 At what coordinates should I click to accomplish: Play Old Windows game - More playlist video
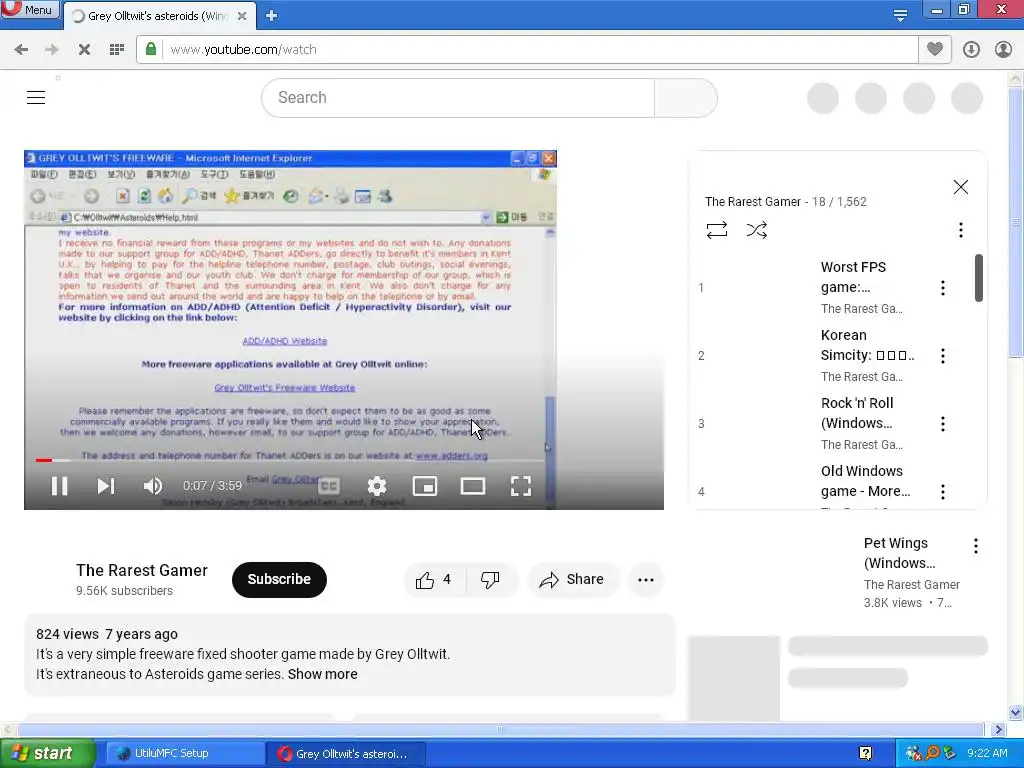click(865, 481)
